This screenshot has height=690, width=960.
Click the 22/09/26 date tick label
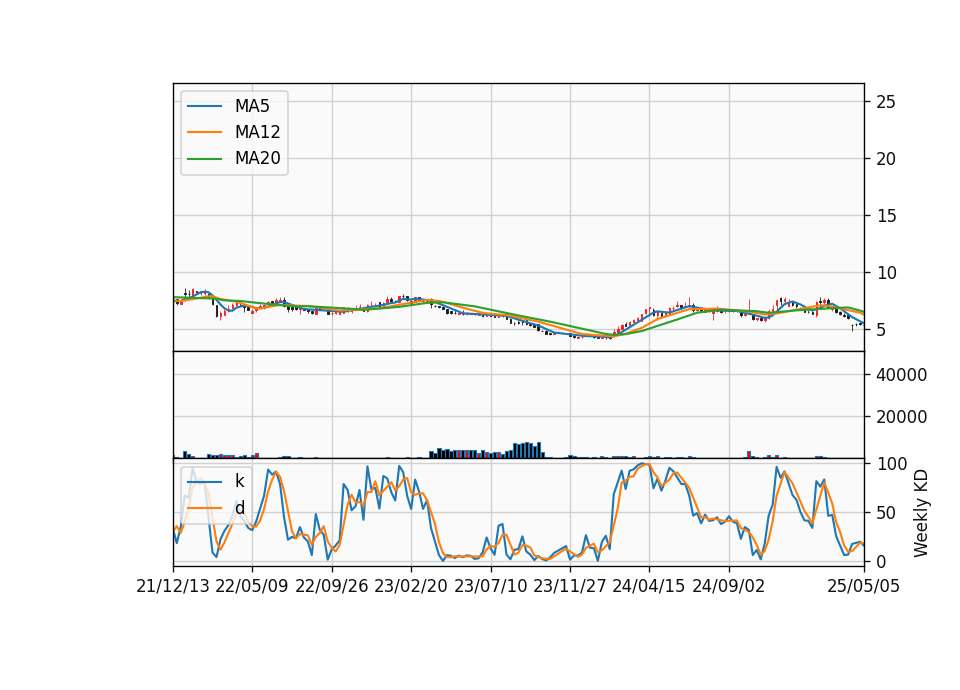click(x=332, y=586)
